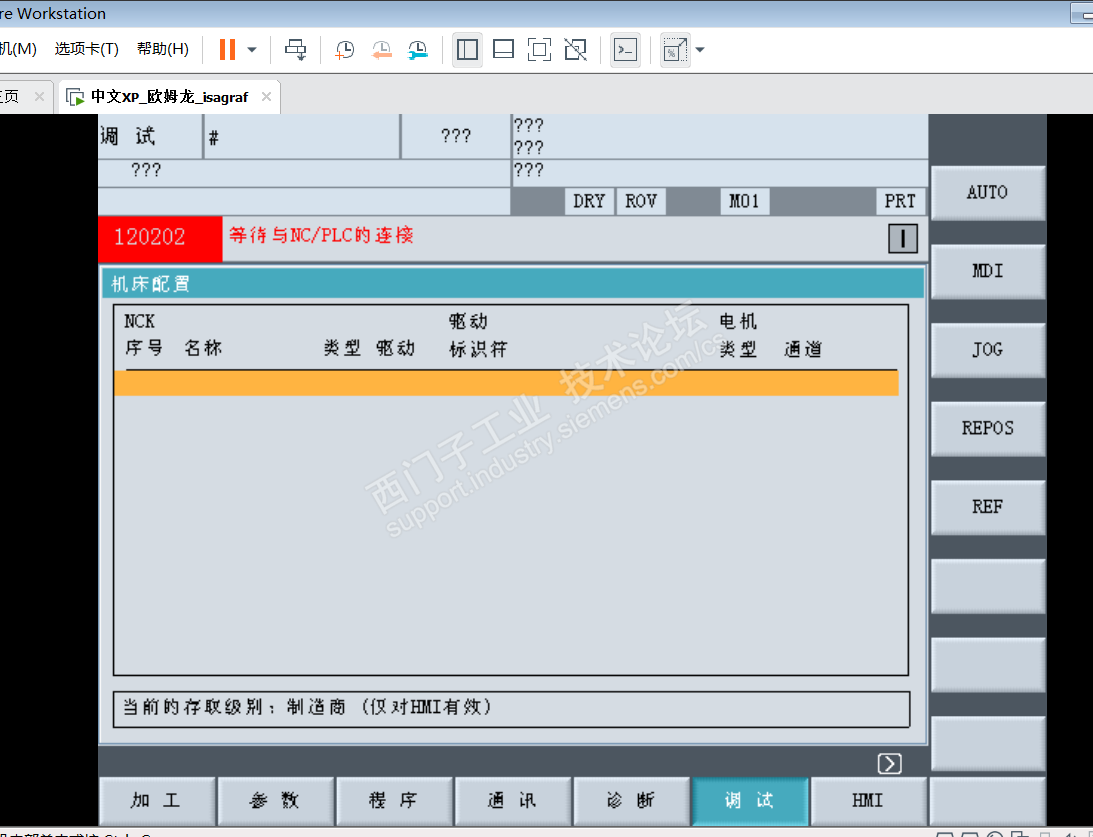Click the REF softkey
This screenshot has height=837, width=1093.
(988, 507)
